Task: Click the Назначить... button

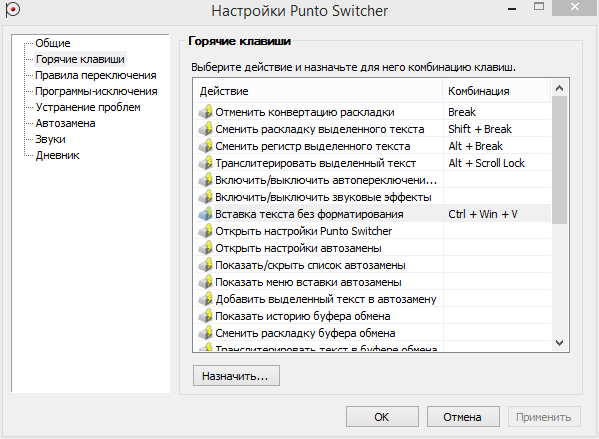Action: (236, 376)
